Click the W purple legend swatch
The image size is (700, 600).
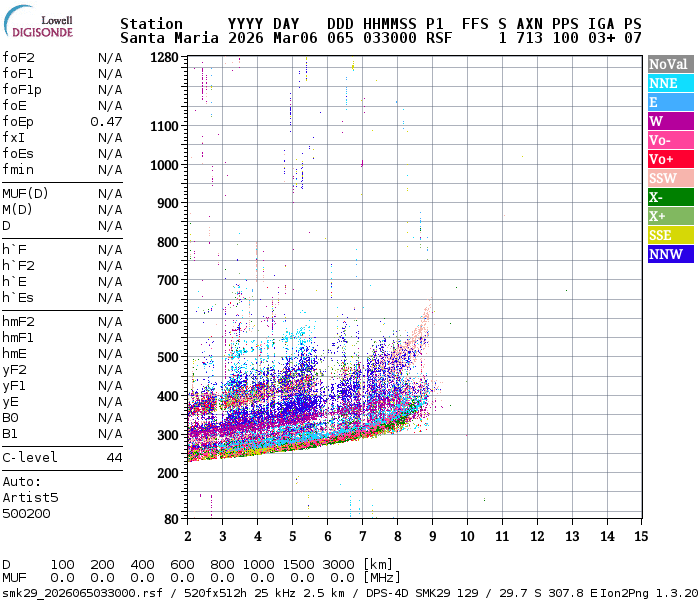pyautogui.click(x=671, y=121)
